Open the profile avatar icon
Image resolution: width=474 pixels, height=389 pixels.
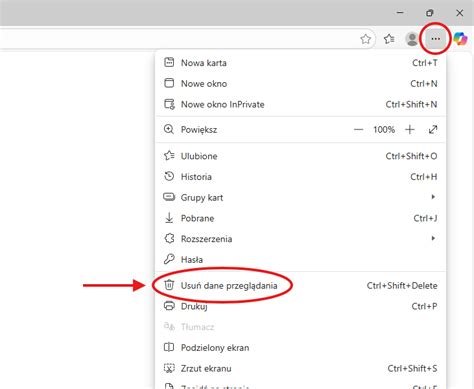[412, 39]
